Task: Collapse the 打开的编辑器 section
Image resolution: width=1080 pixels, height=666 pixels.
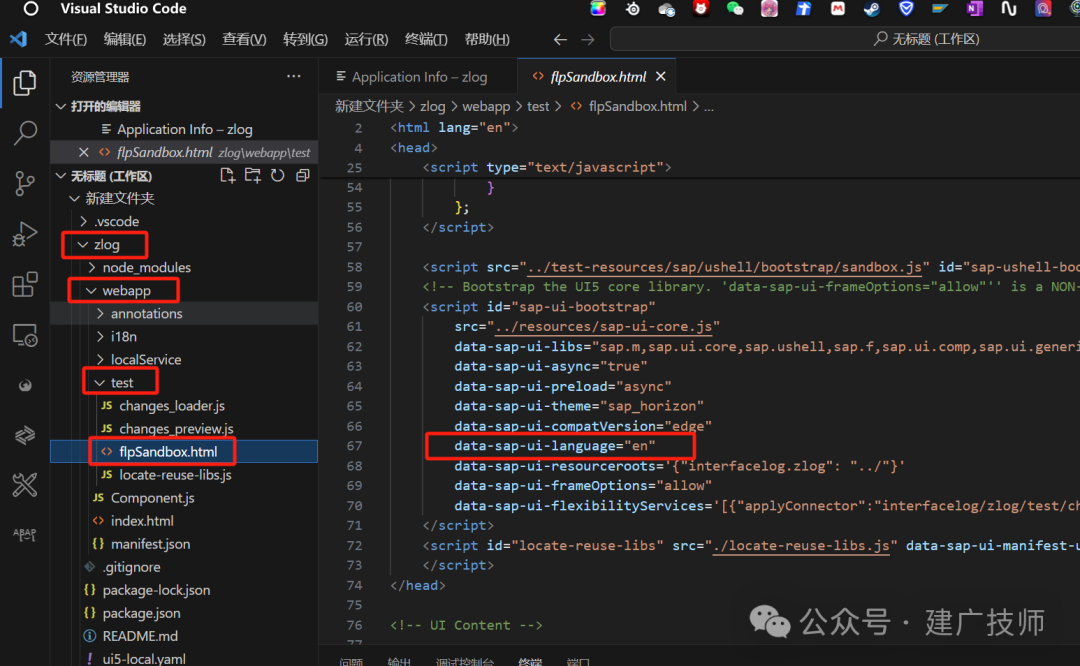Action: pos(61,106)
